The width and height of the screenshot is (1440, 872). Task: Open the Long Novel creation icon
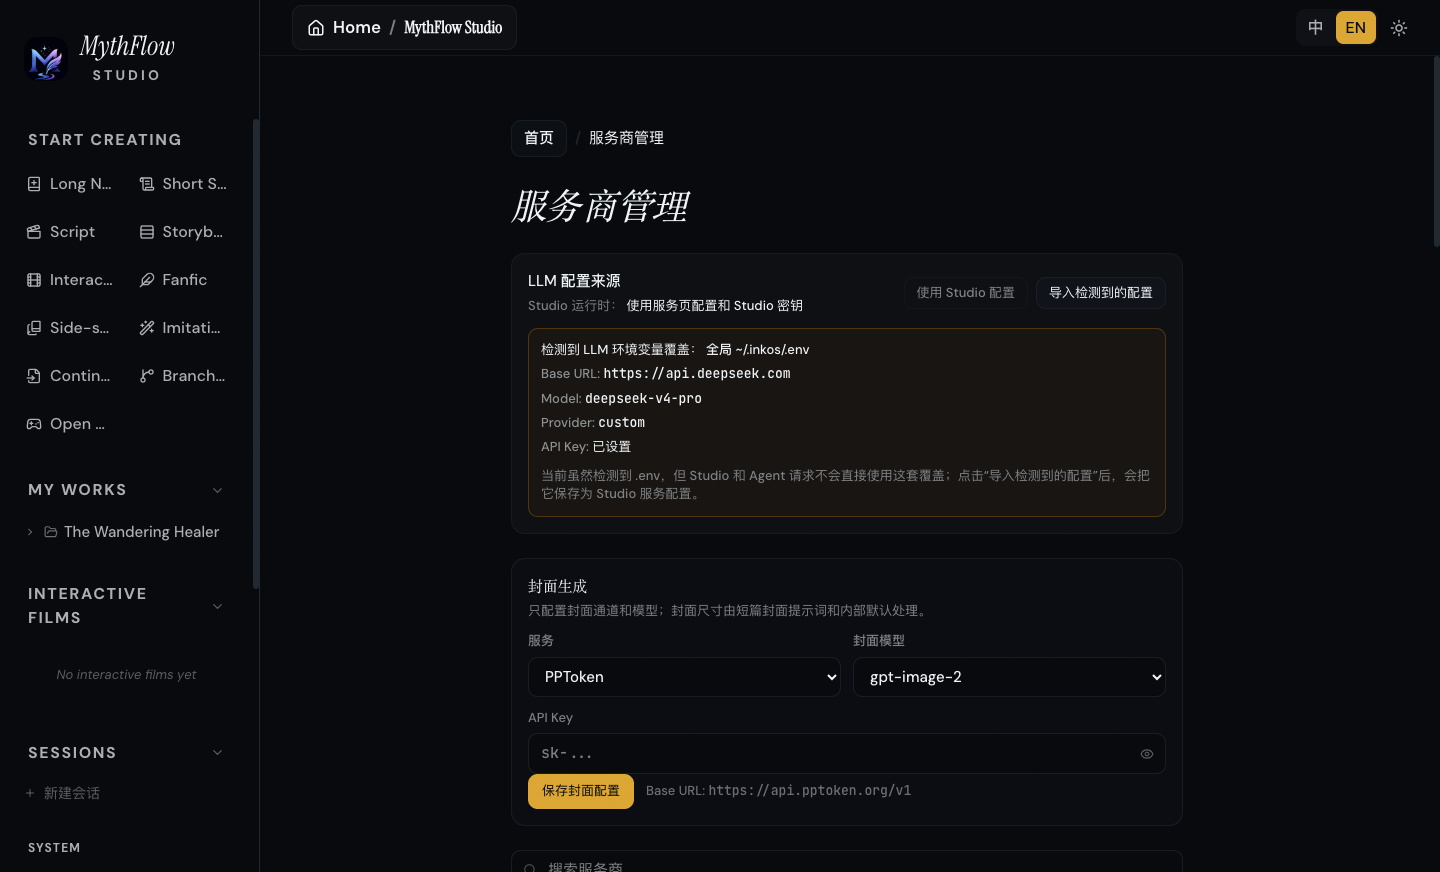click(34, 184)
